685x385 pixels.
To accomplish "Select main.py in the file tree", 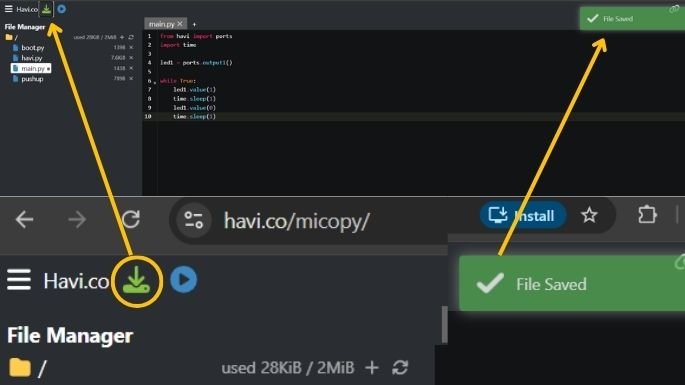I will [x=31, y=69].
